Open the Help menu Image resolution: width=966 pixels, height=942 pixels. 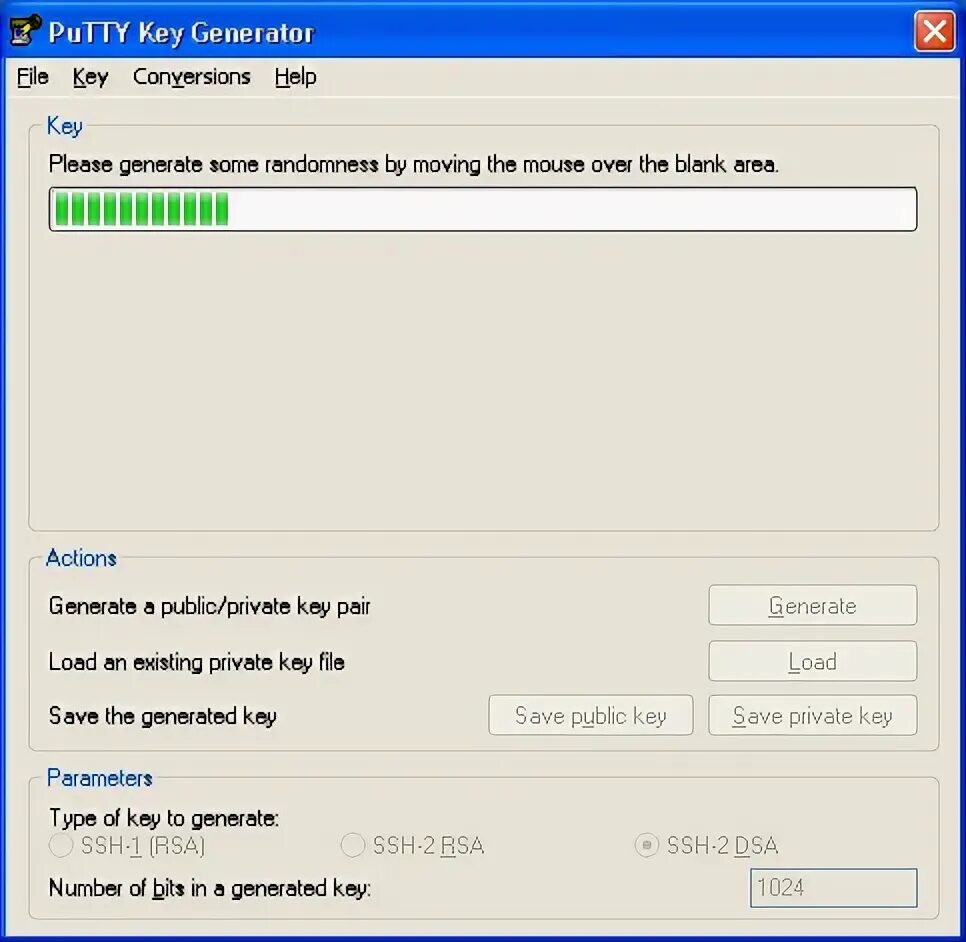point(295,77)
